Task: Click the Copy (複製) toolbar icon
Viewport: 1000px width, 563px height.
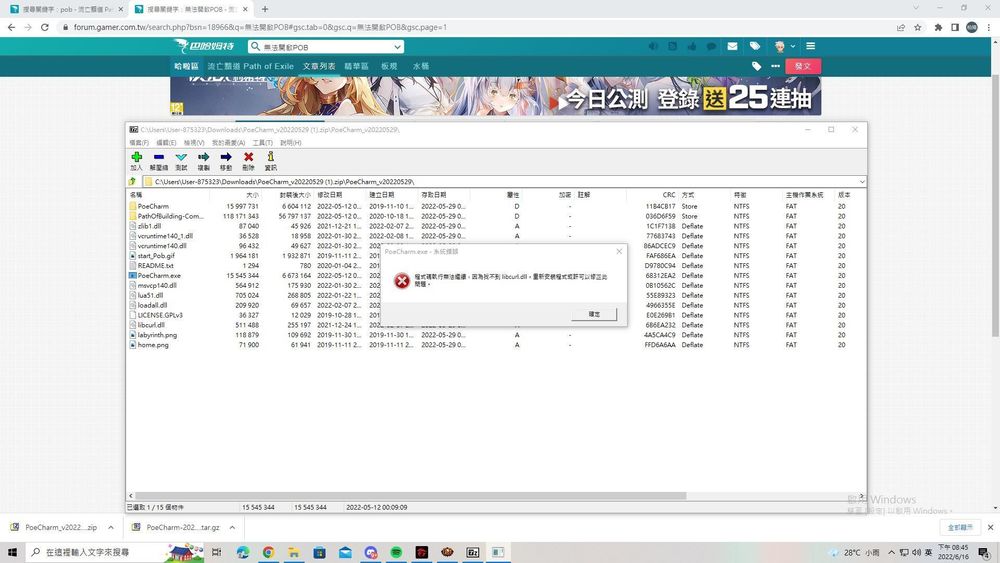Action: click(x=203, y=158)
